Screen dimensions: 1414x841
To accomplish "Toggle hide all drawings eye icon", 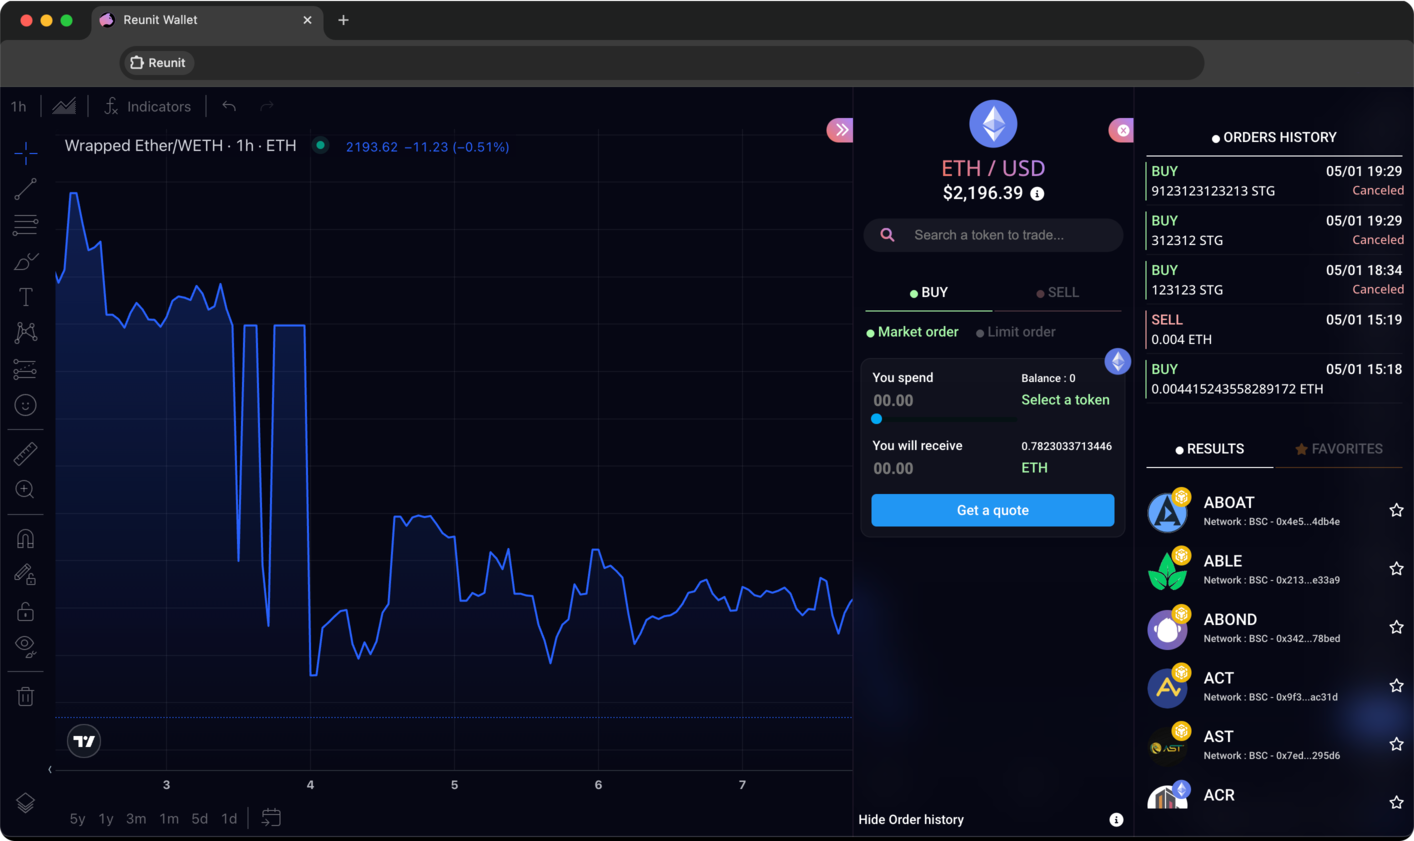I will [x=25, y=645].
